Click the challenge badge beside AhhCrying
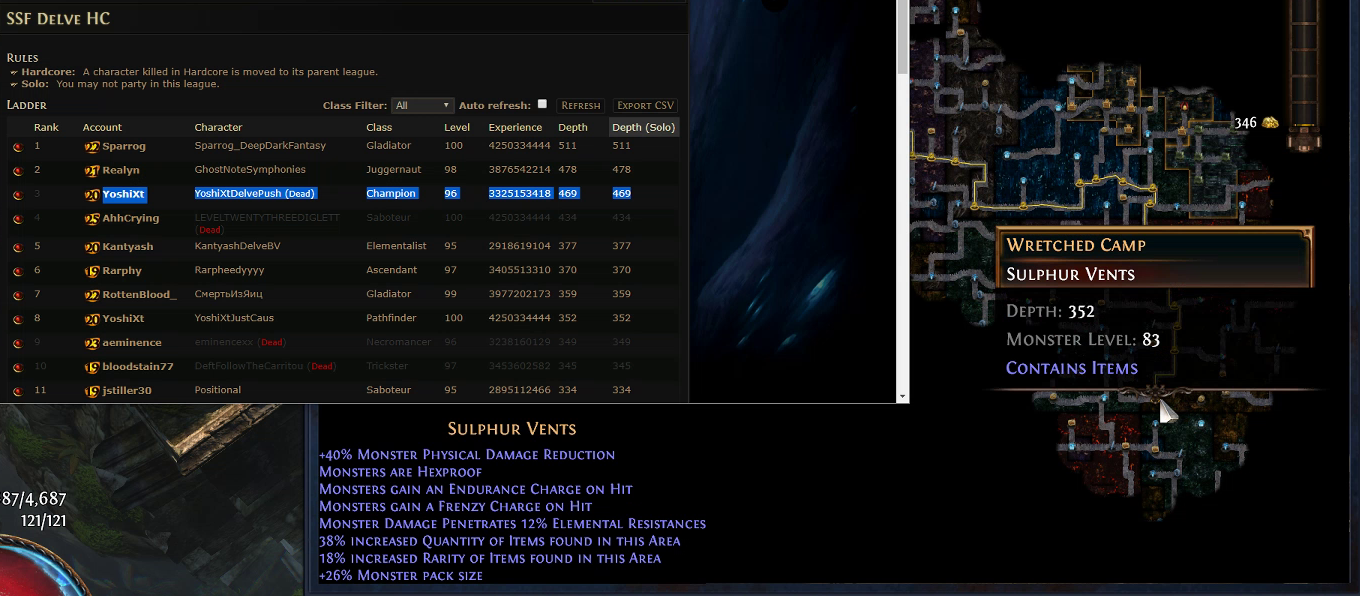The width and height of the screenshot is (1360, 596). tap(92, 218)
